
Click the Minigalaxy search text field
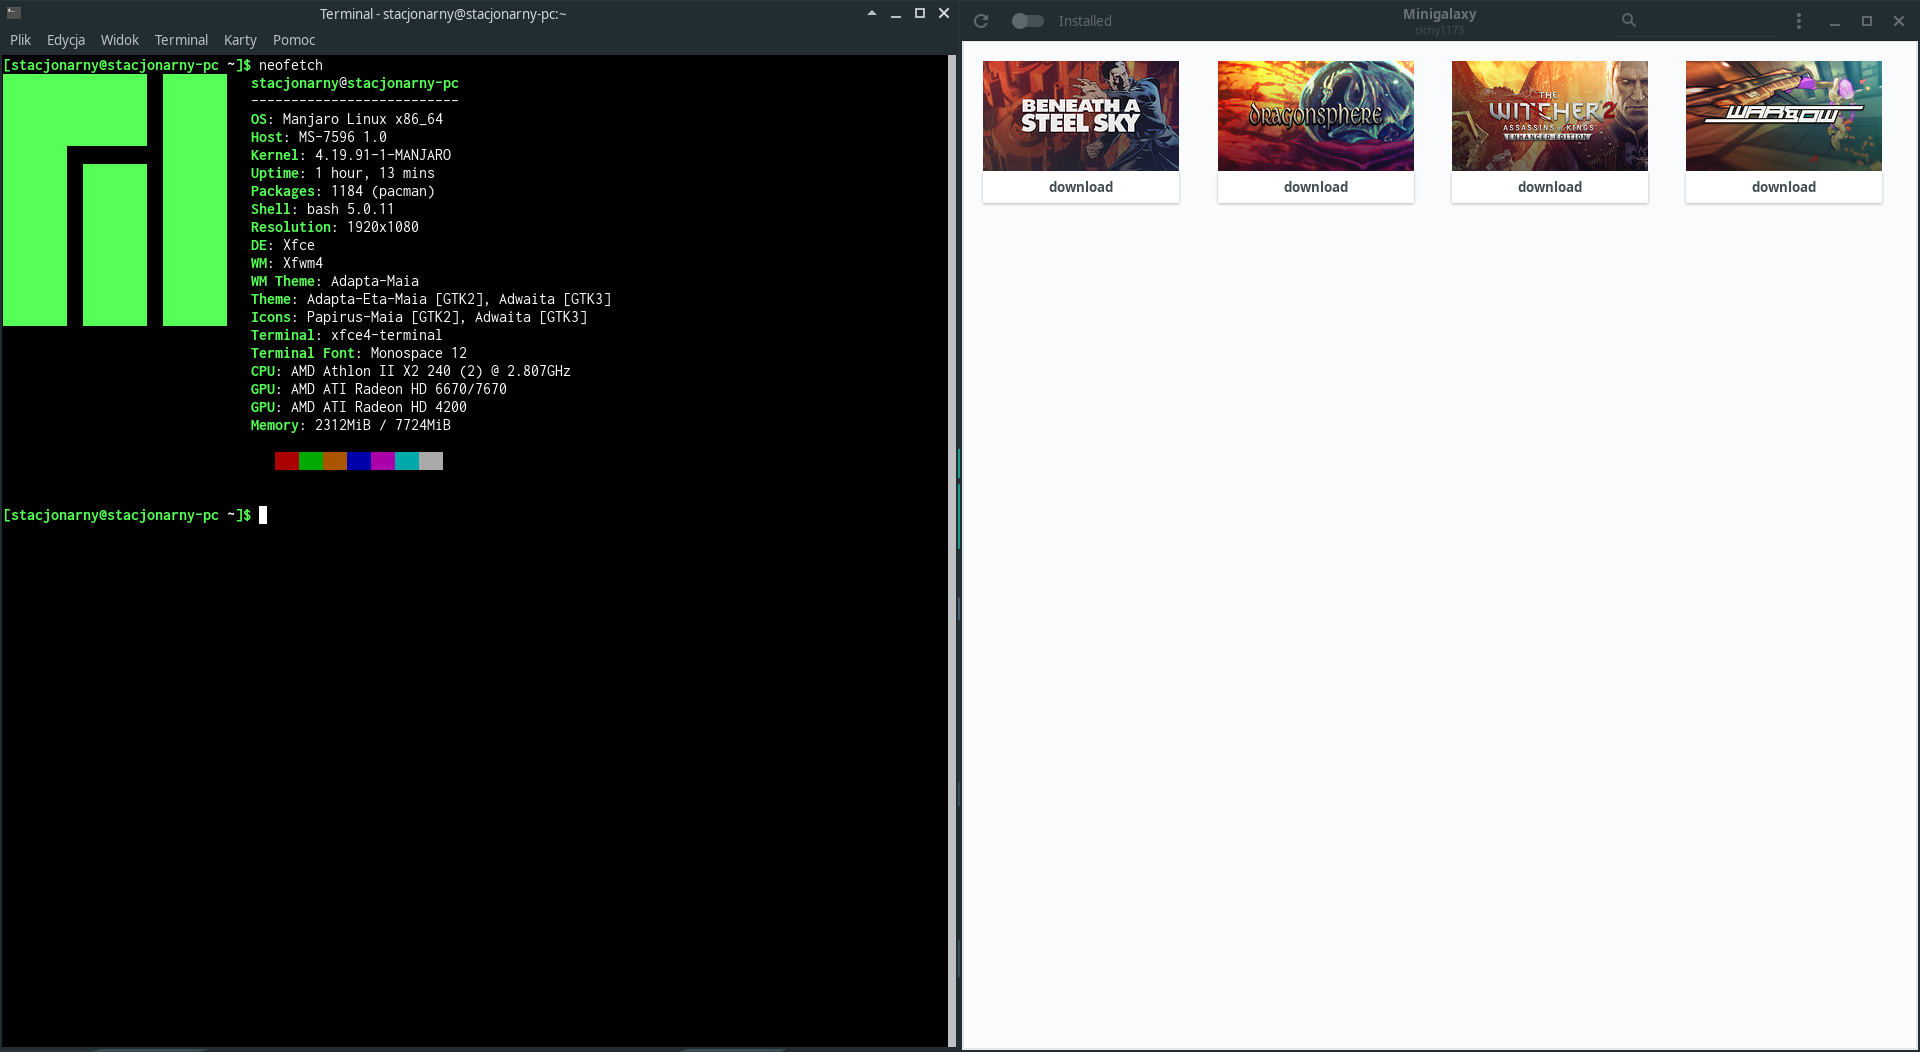1700,20
